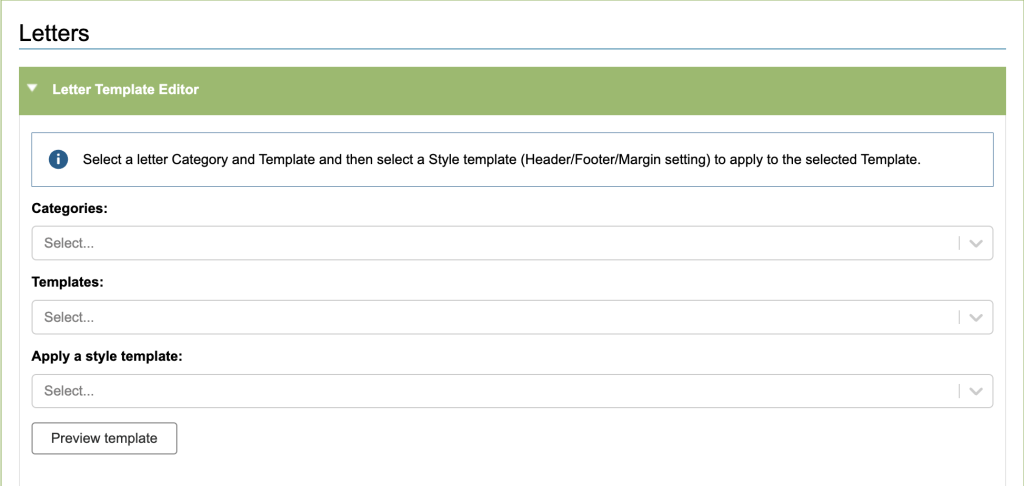Click the Preview template button
The height and width of the screenshot is (486, 1024).
click(x=104, y=438)
